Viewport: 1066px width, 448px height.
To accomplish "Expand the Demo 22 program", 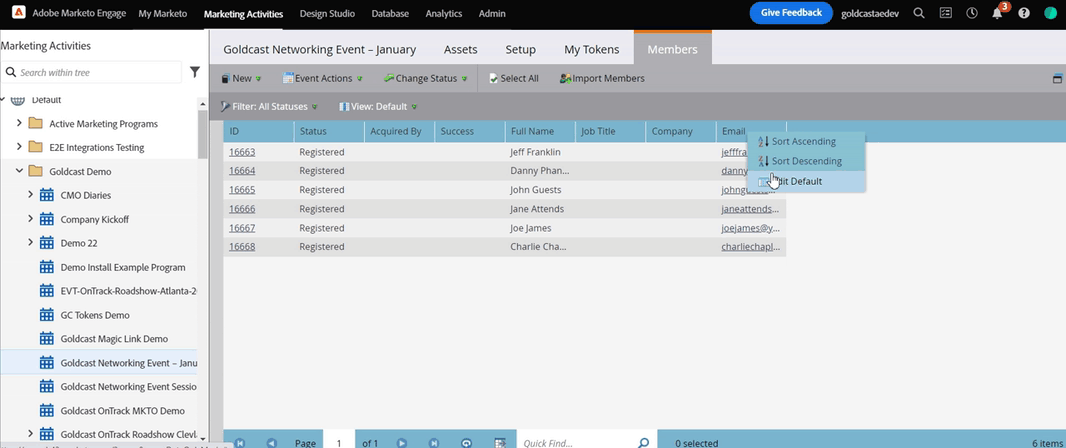I will (30, 243).
